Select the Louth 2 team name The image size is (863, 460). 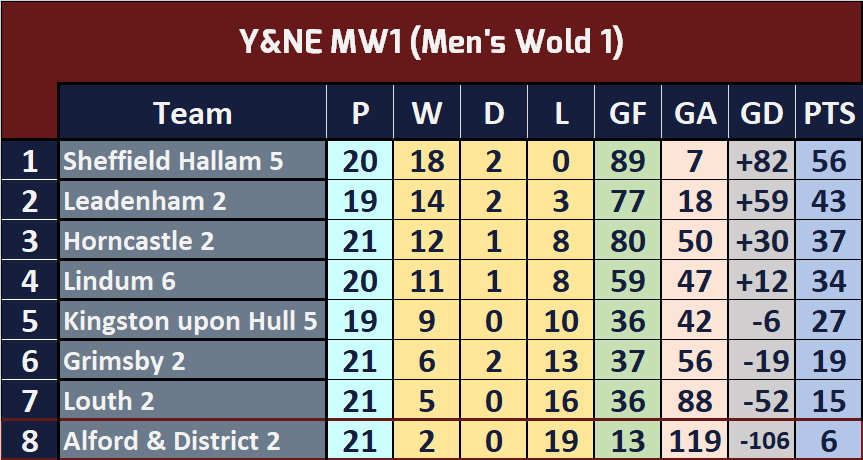[x=108, y=401]
